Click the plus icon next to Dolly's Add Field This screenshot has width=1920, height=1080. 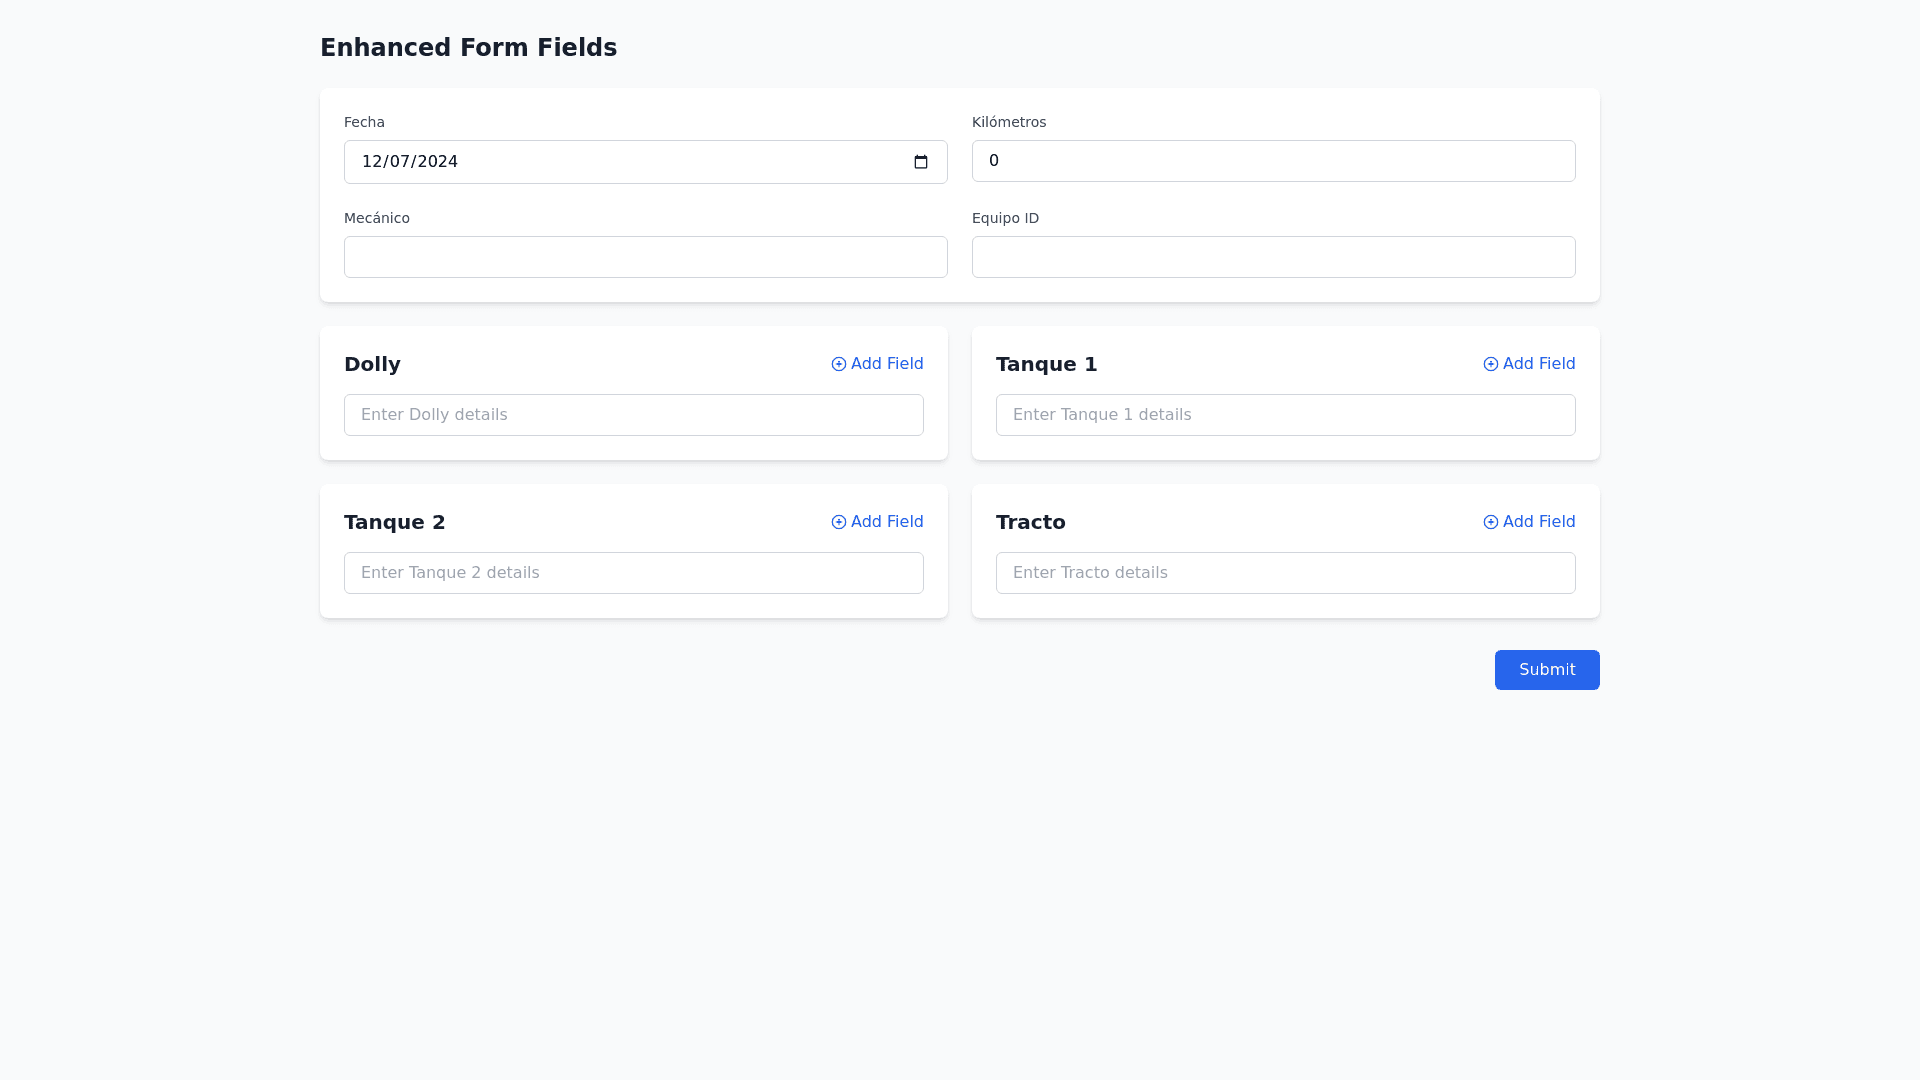(839, 364)
